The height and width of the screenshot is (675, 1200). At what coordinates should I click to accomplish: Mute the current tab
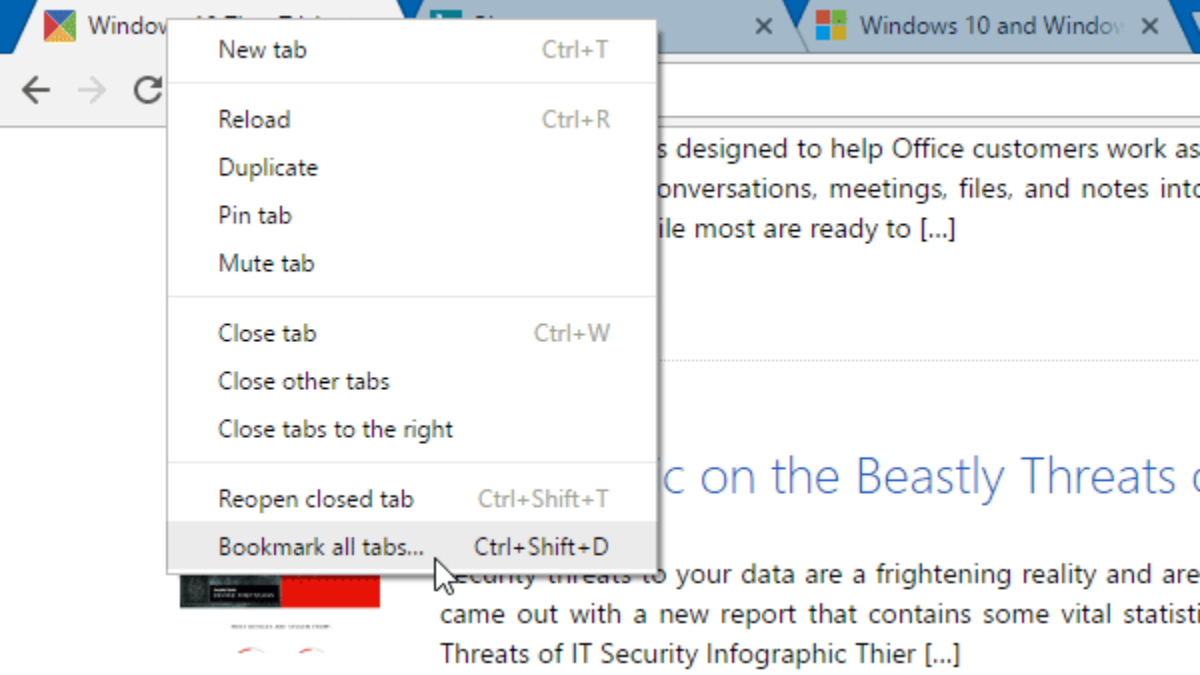pos(266,262)
